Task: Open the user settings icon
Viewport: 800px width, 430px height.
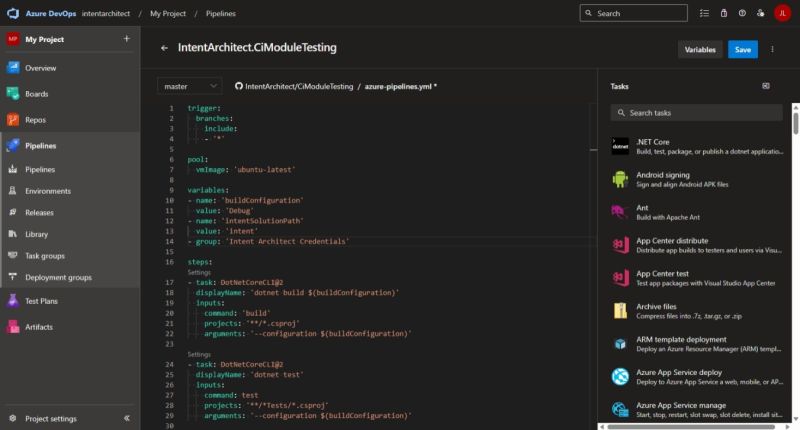Action: pyautogui.click(x=761, y=13)
